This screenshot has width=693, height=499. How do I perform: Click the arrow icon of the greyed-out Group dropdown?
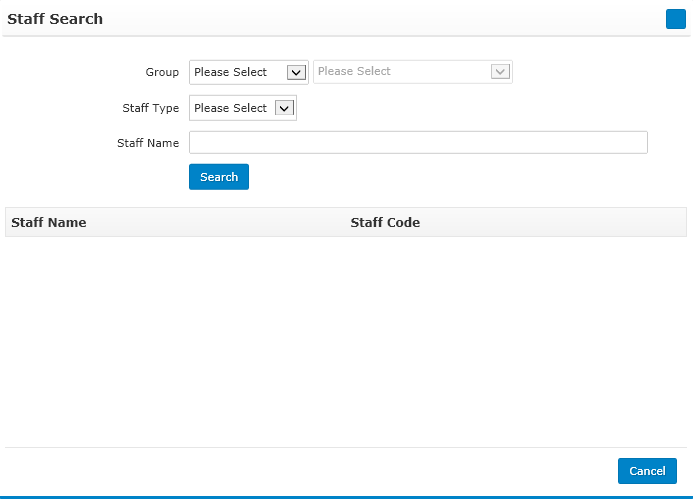pos(500,72)
